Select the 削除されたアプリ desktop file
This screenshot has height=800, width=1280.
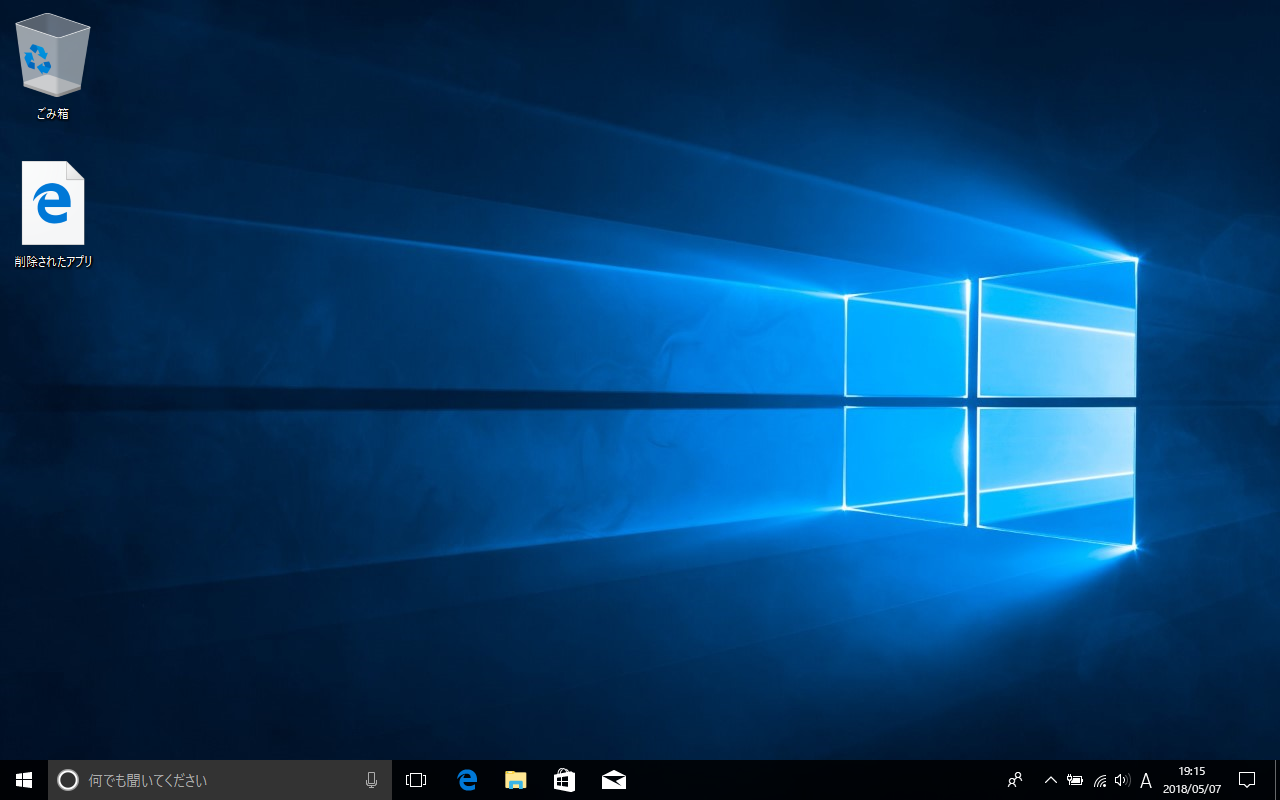[53, 205]
